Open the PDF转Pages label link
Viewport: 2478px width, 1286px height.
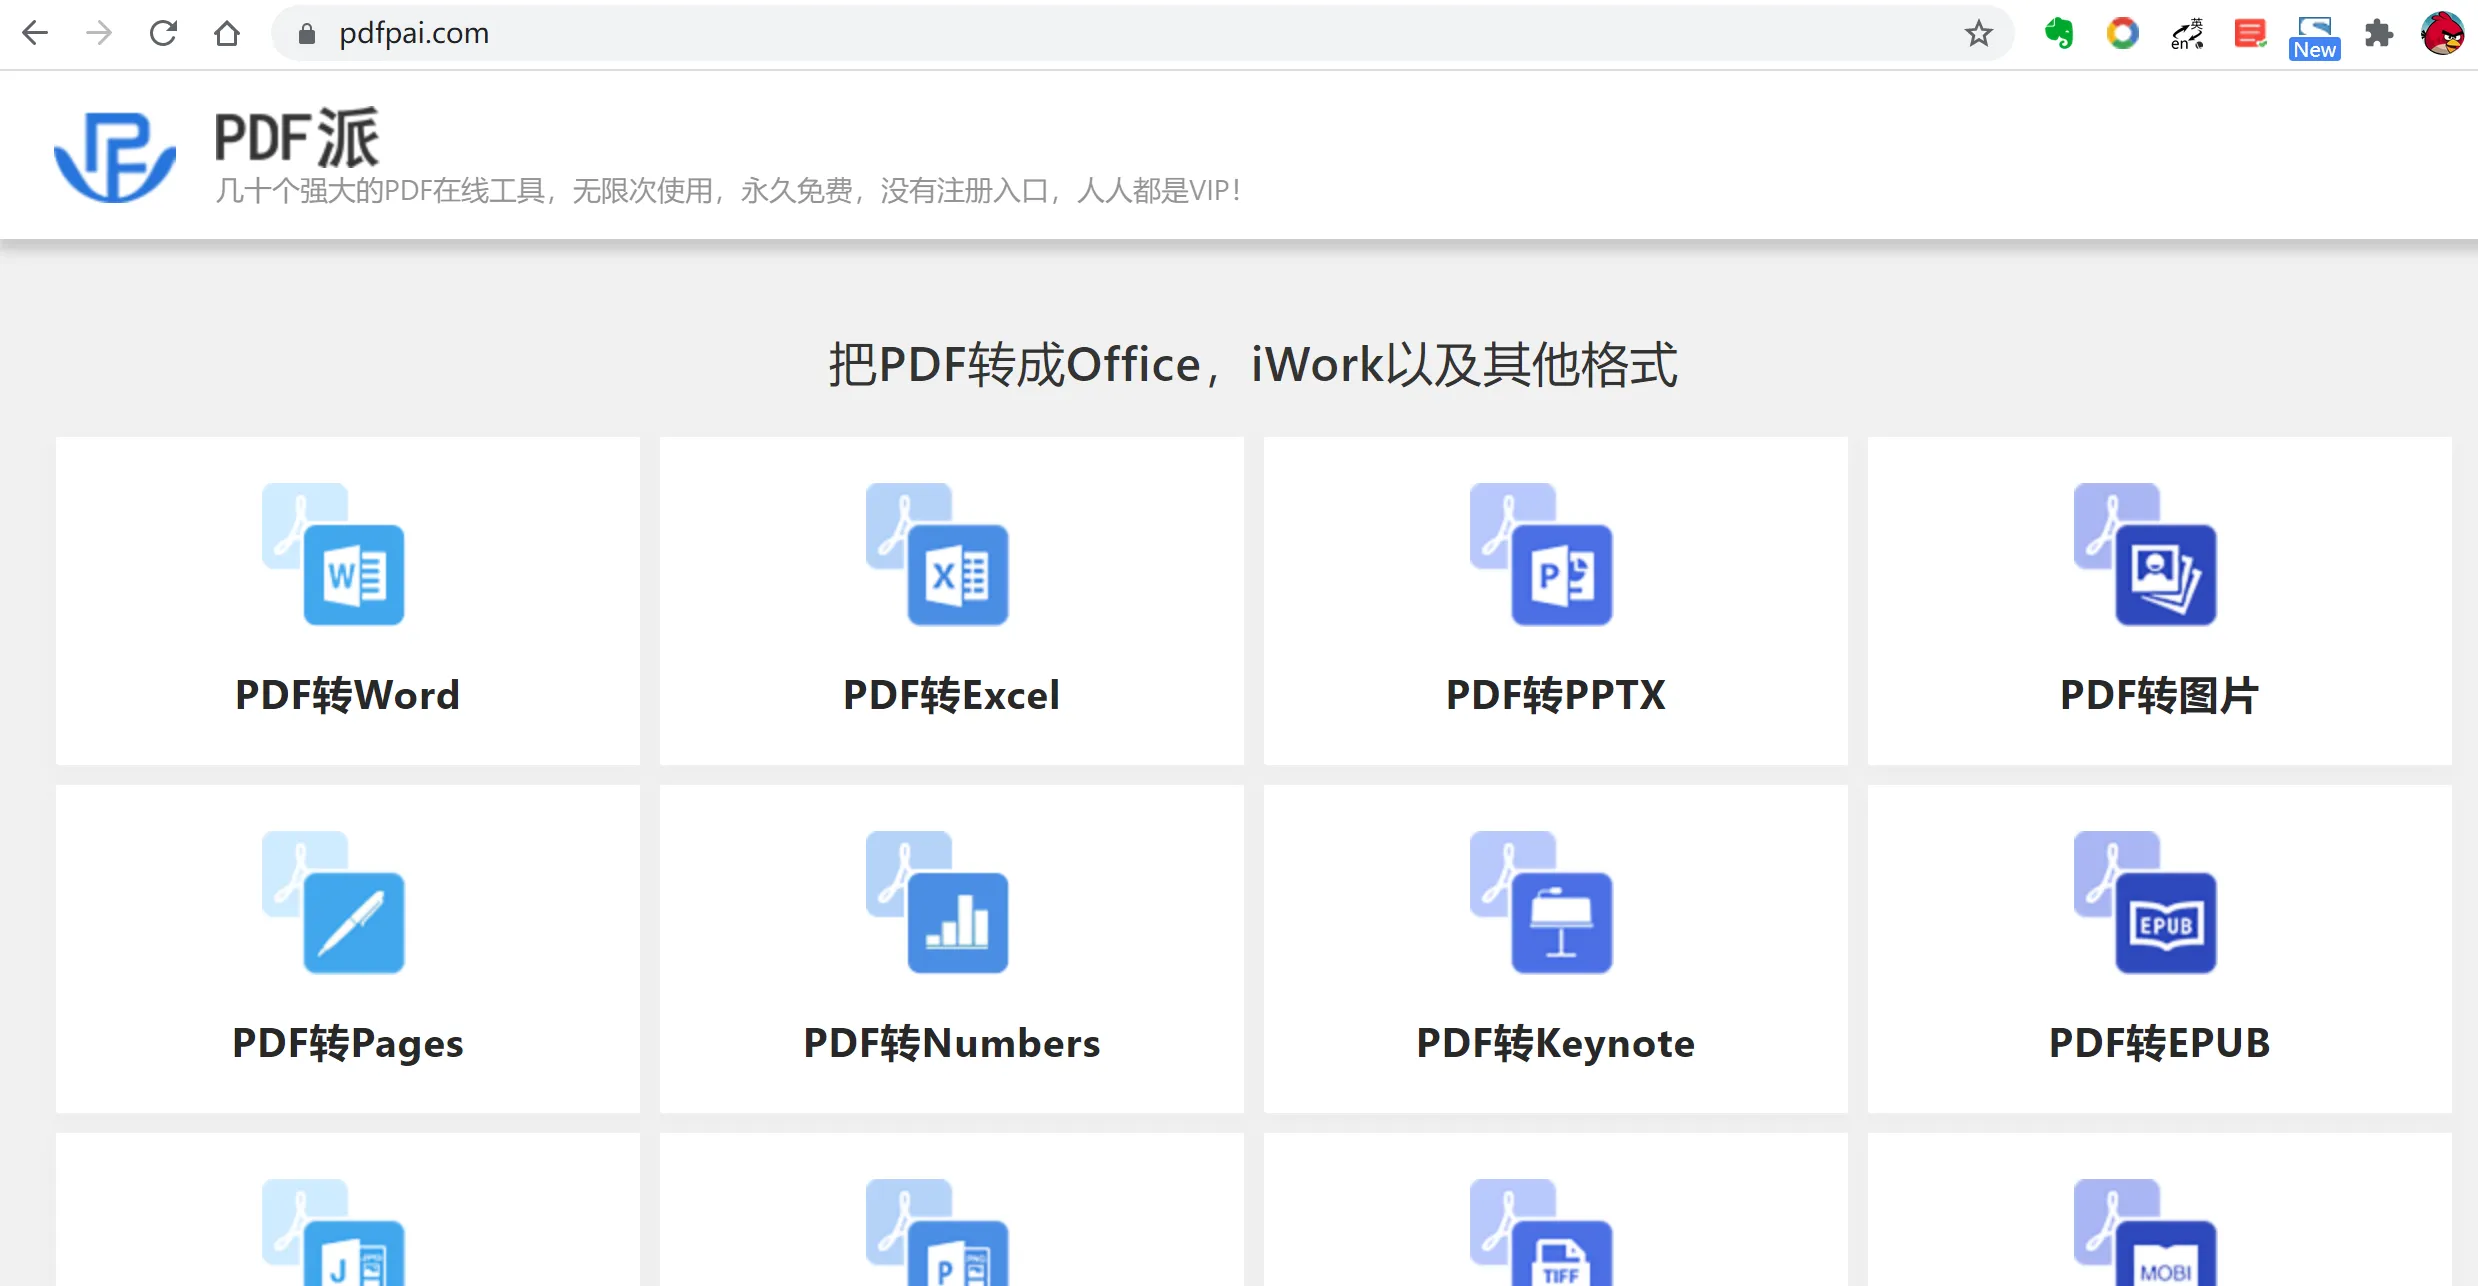pos(347,1043)
